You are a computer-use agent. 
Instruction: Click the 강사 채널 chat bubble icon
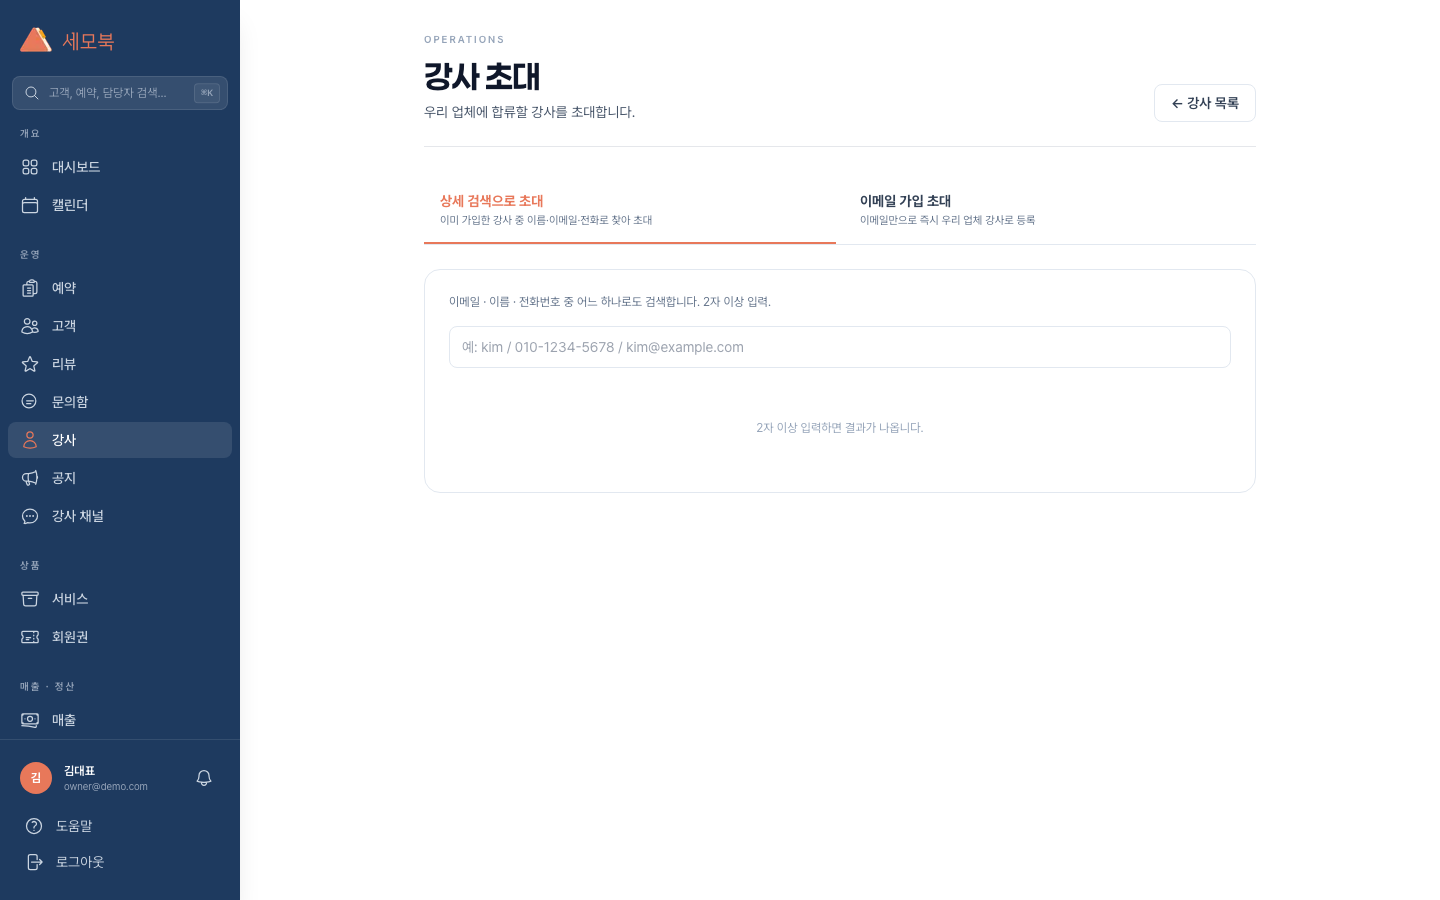[x=30, y=516]
